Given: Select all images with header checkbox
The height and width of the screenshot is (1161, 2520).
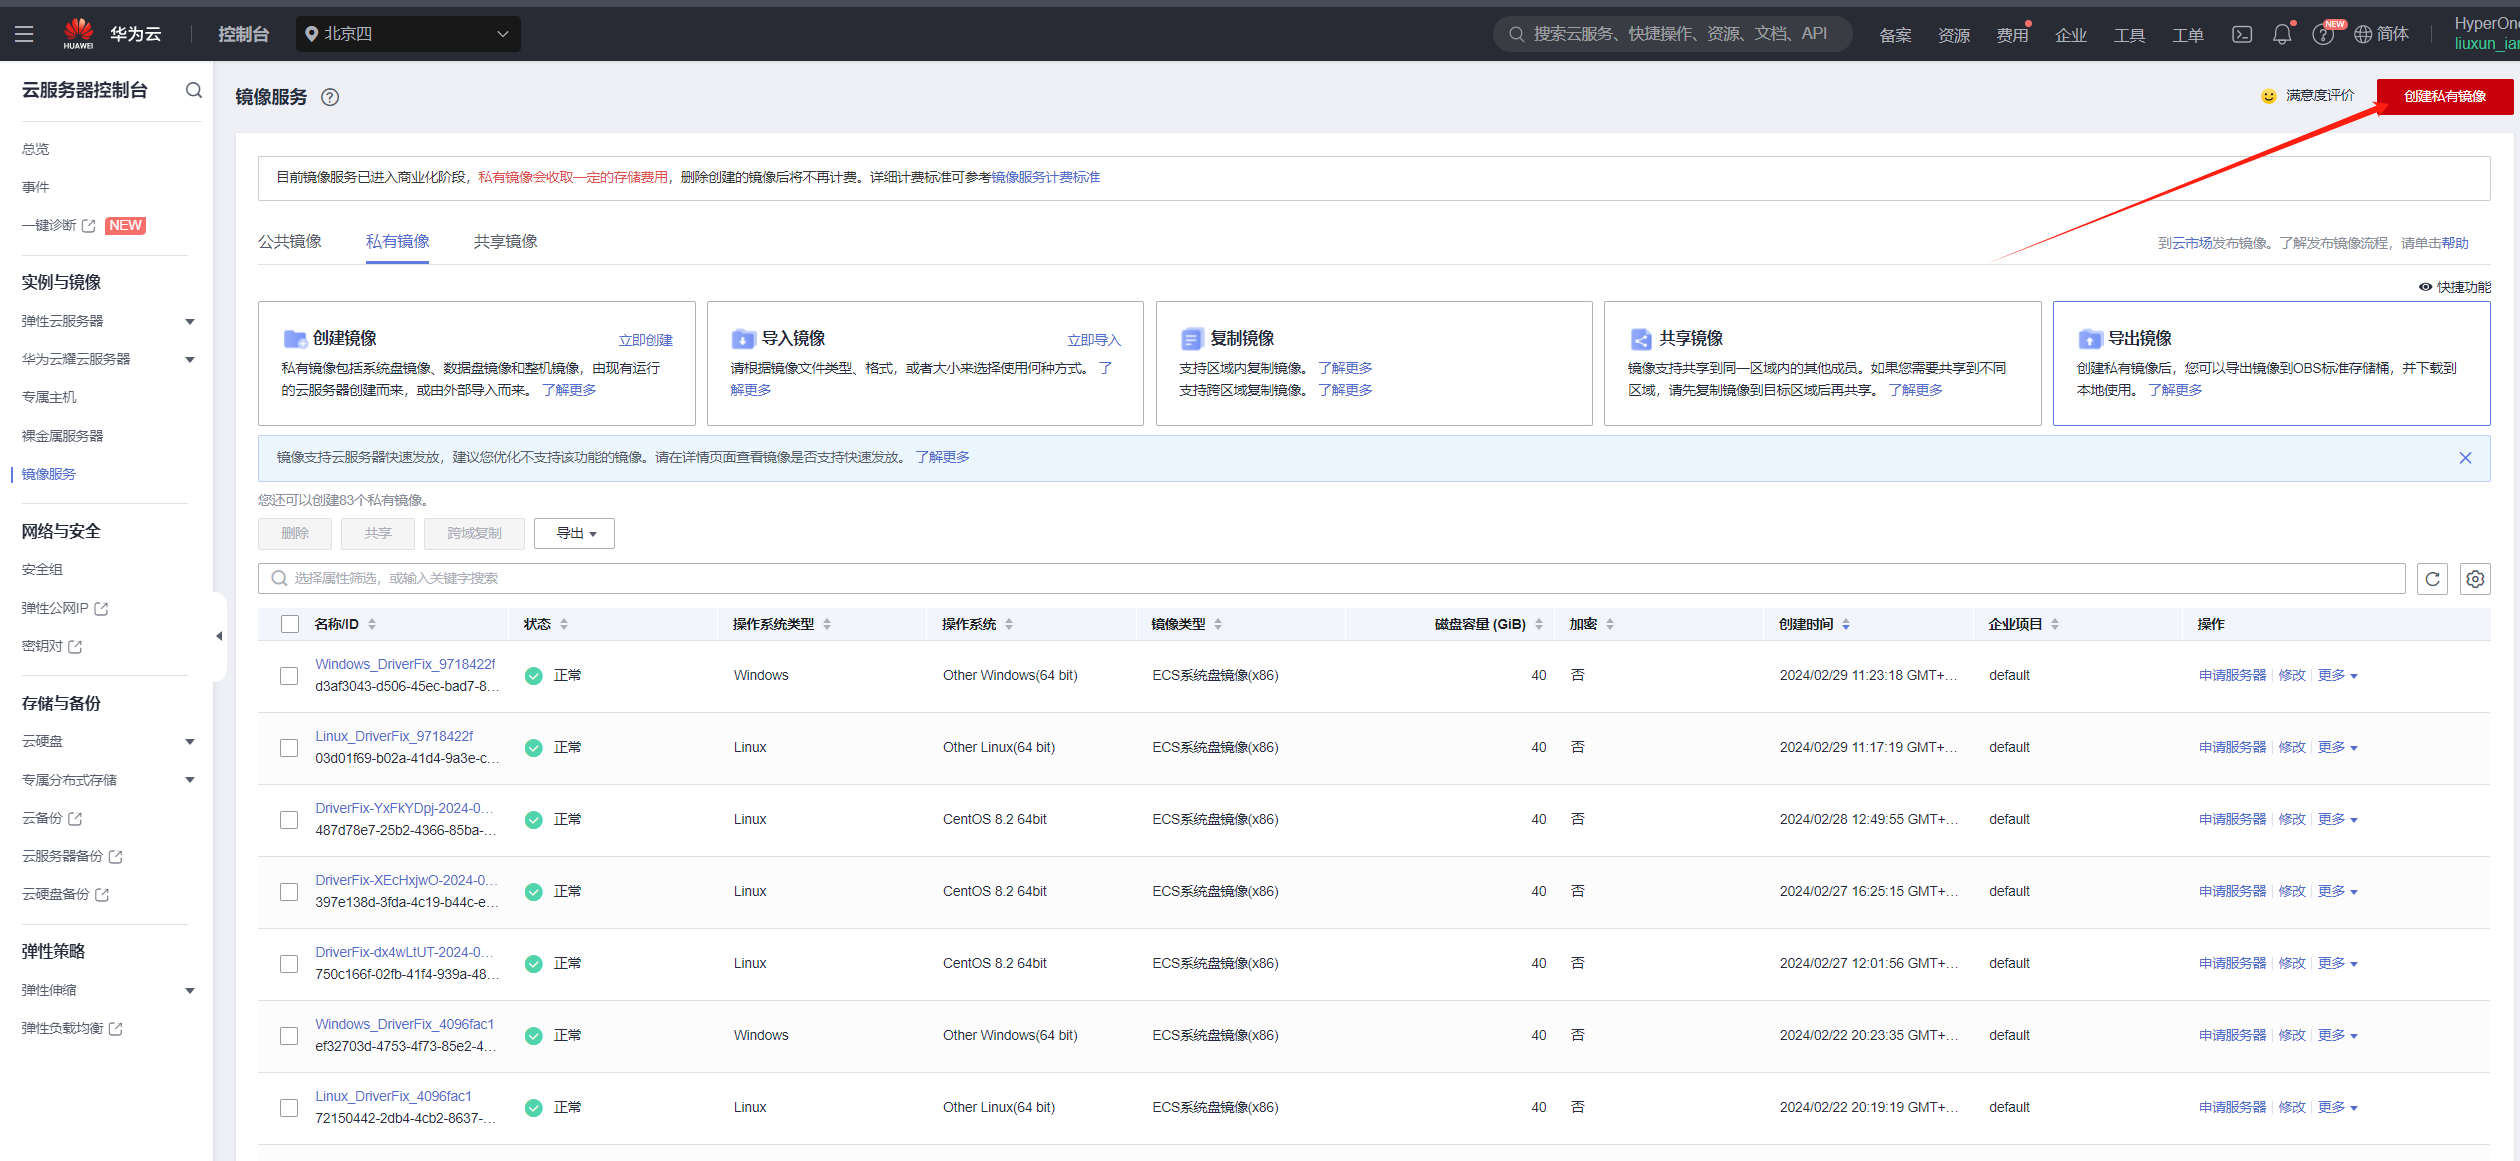Looking at the screenshot, I should (290, 624).
